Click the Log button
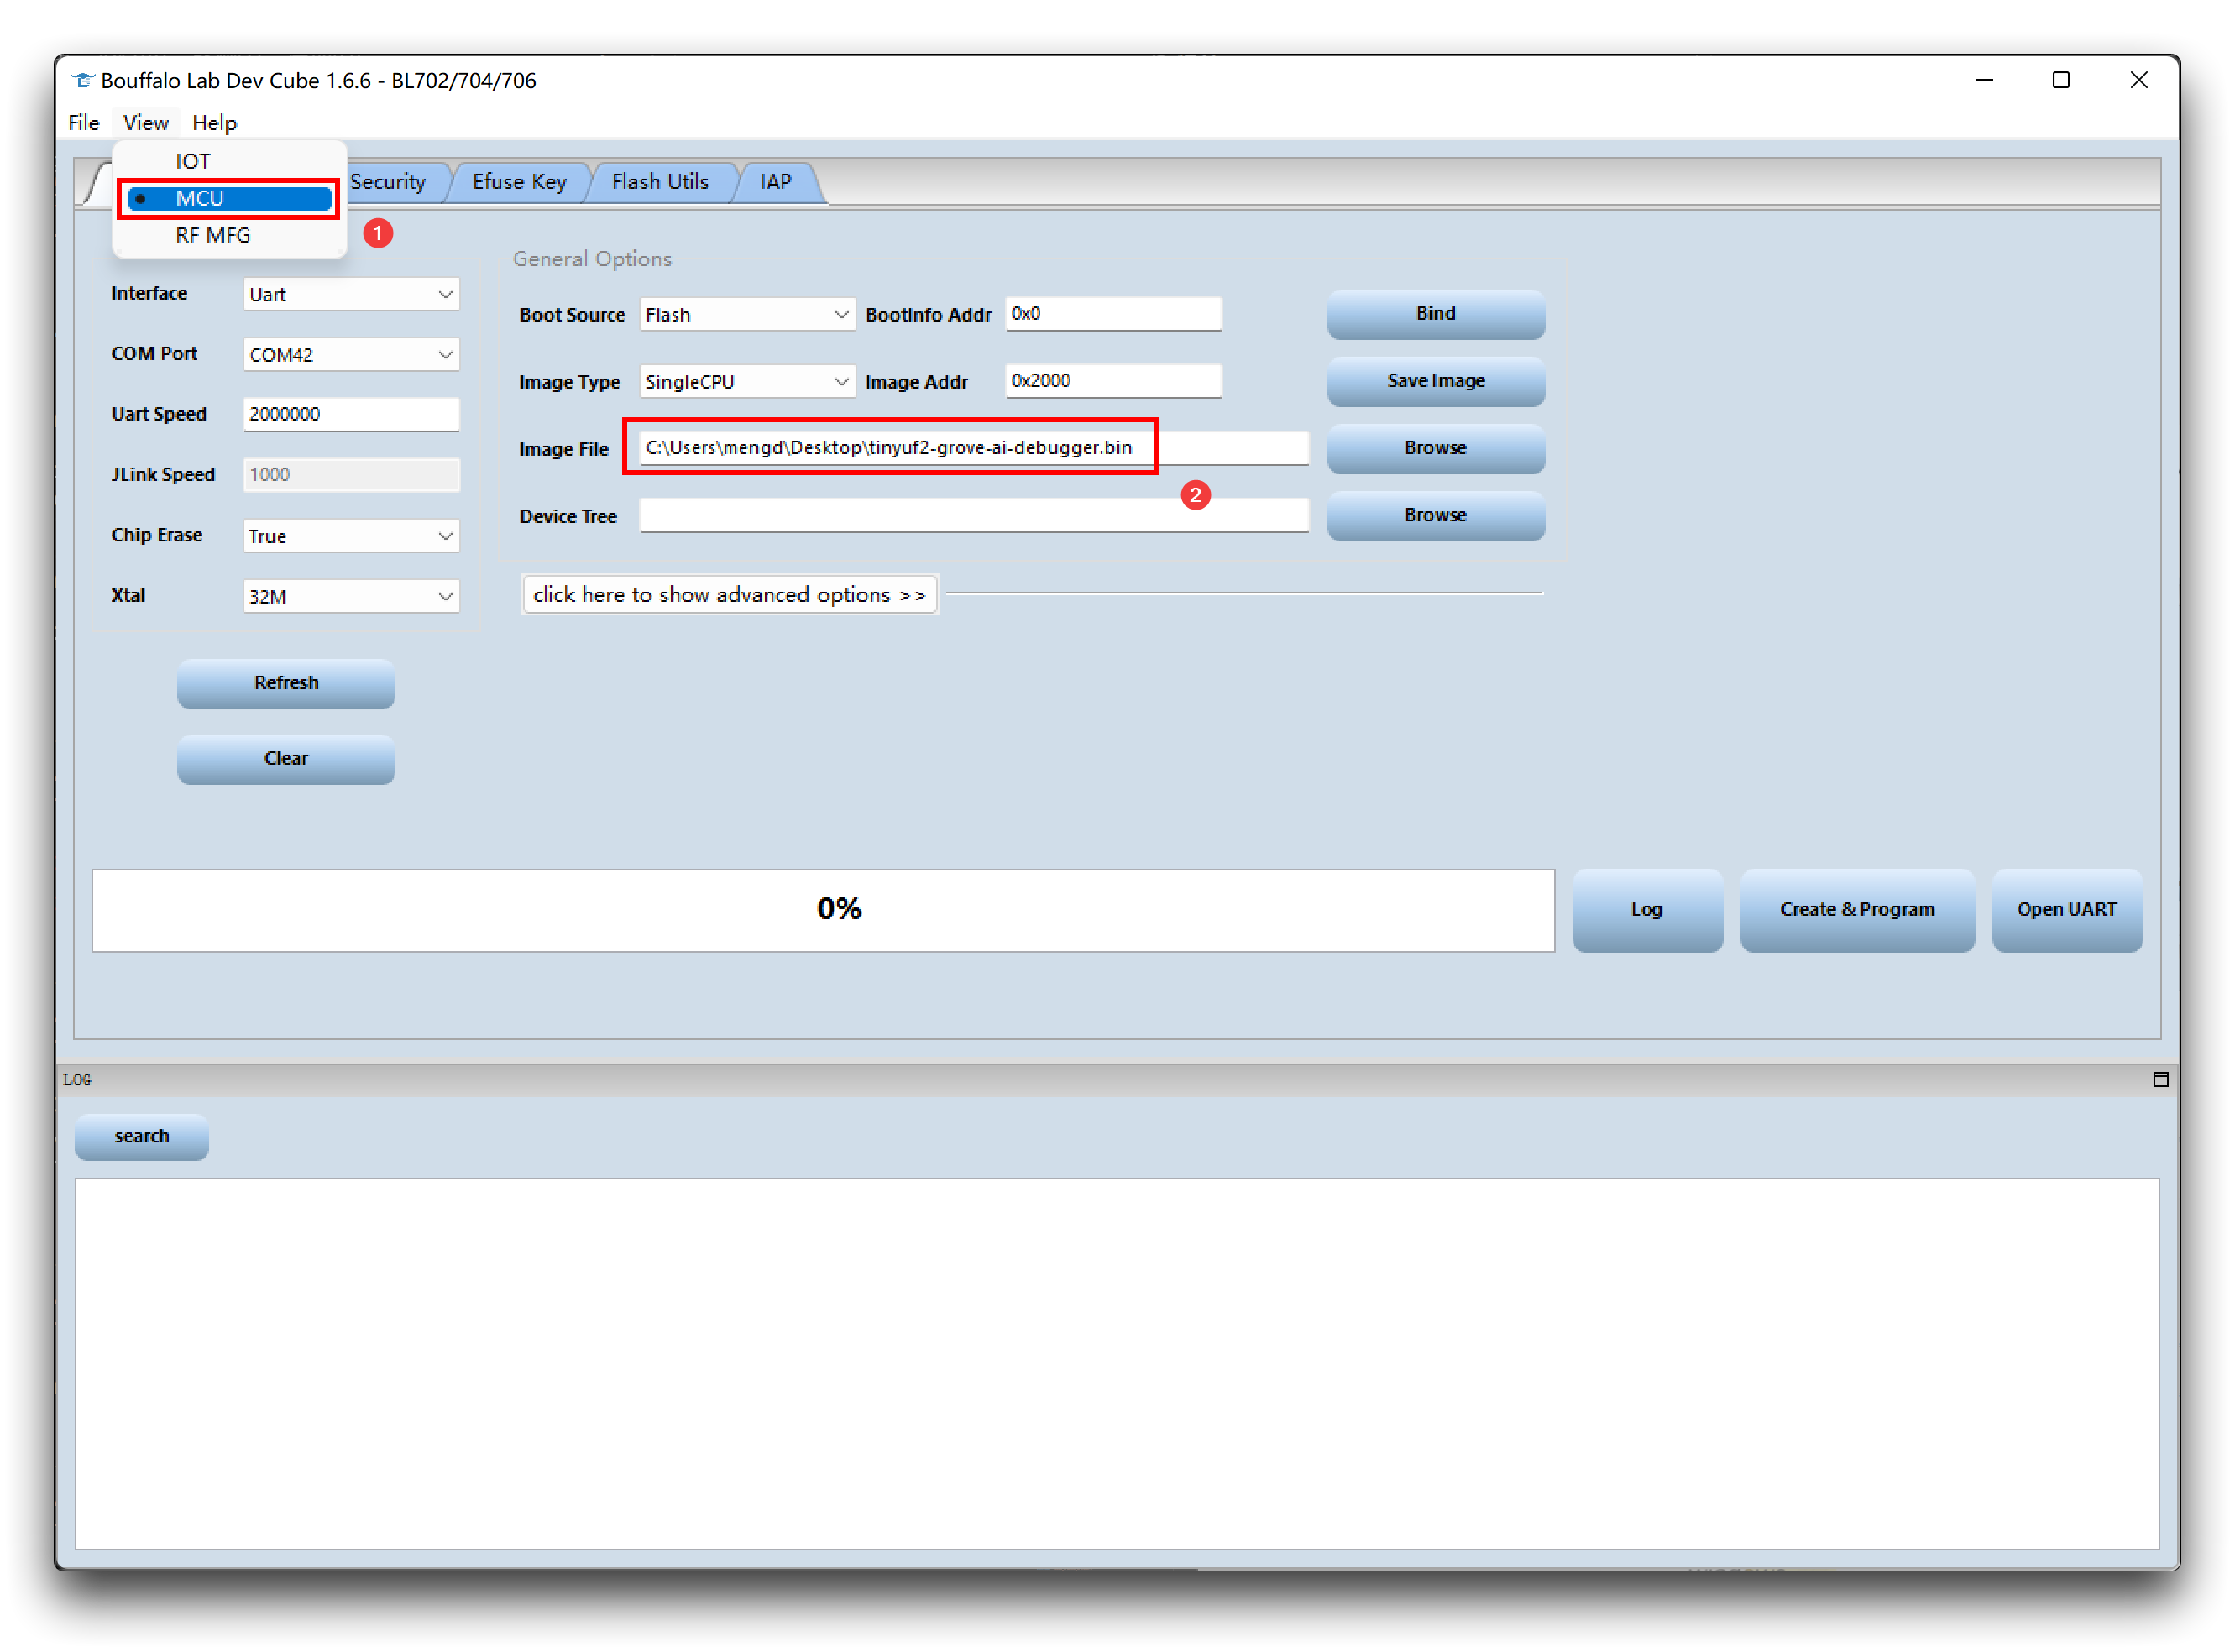 click(x=1647, y=910)
